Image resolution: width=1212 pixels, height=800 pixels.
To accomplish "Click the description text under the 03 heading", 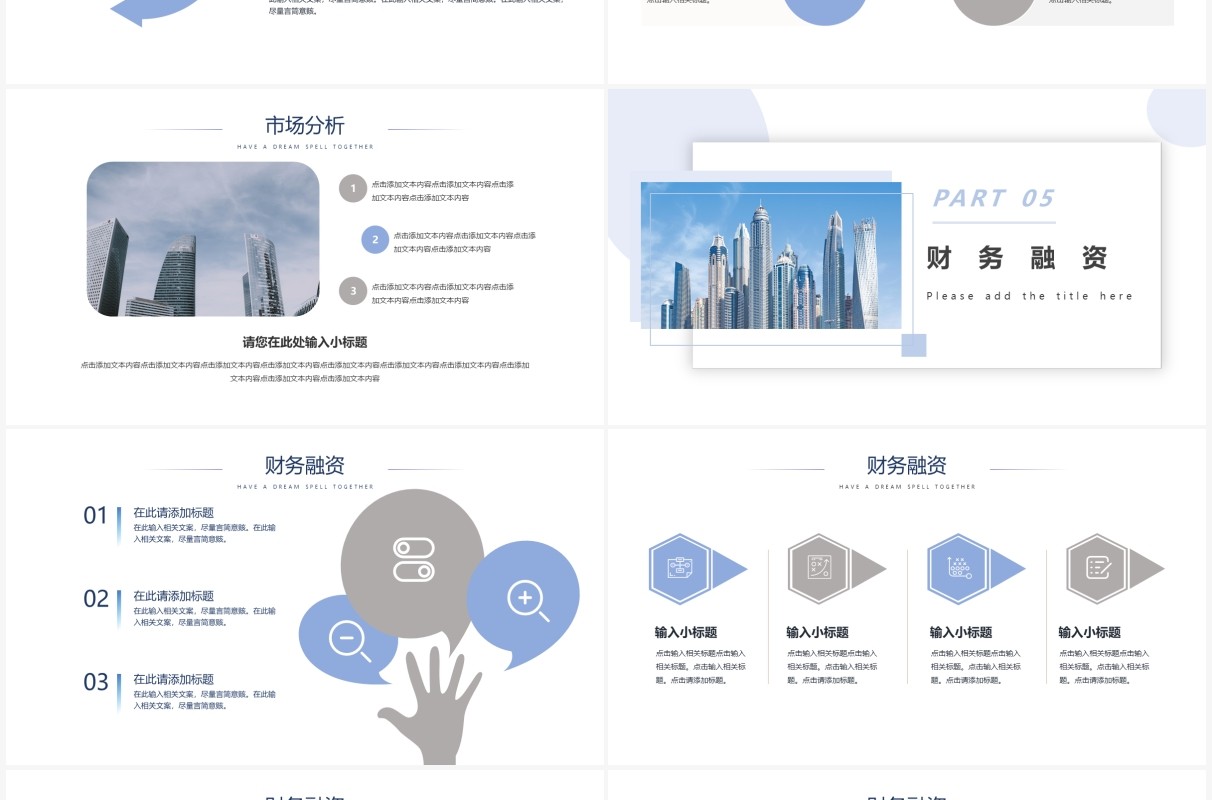I will 205,699.
